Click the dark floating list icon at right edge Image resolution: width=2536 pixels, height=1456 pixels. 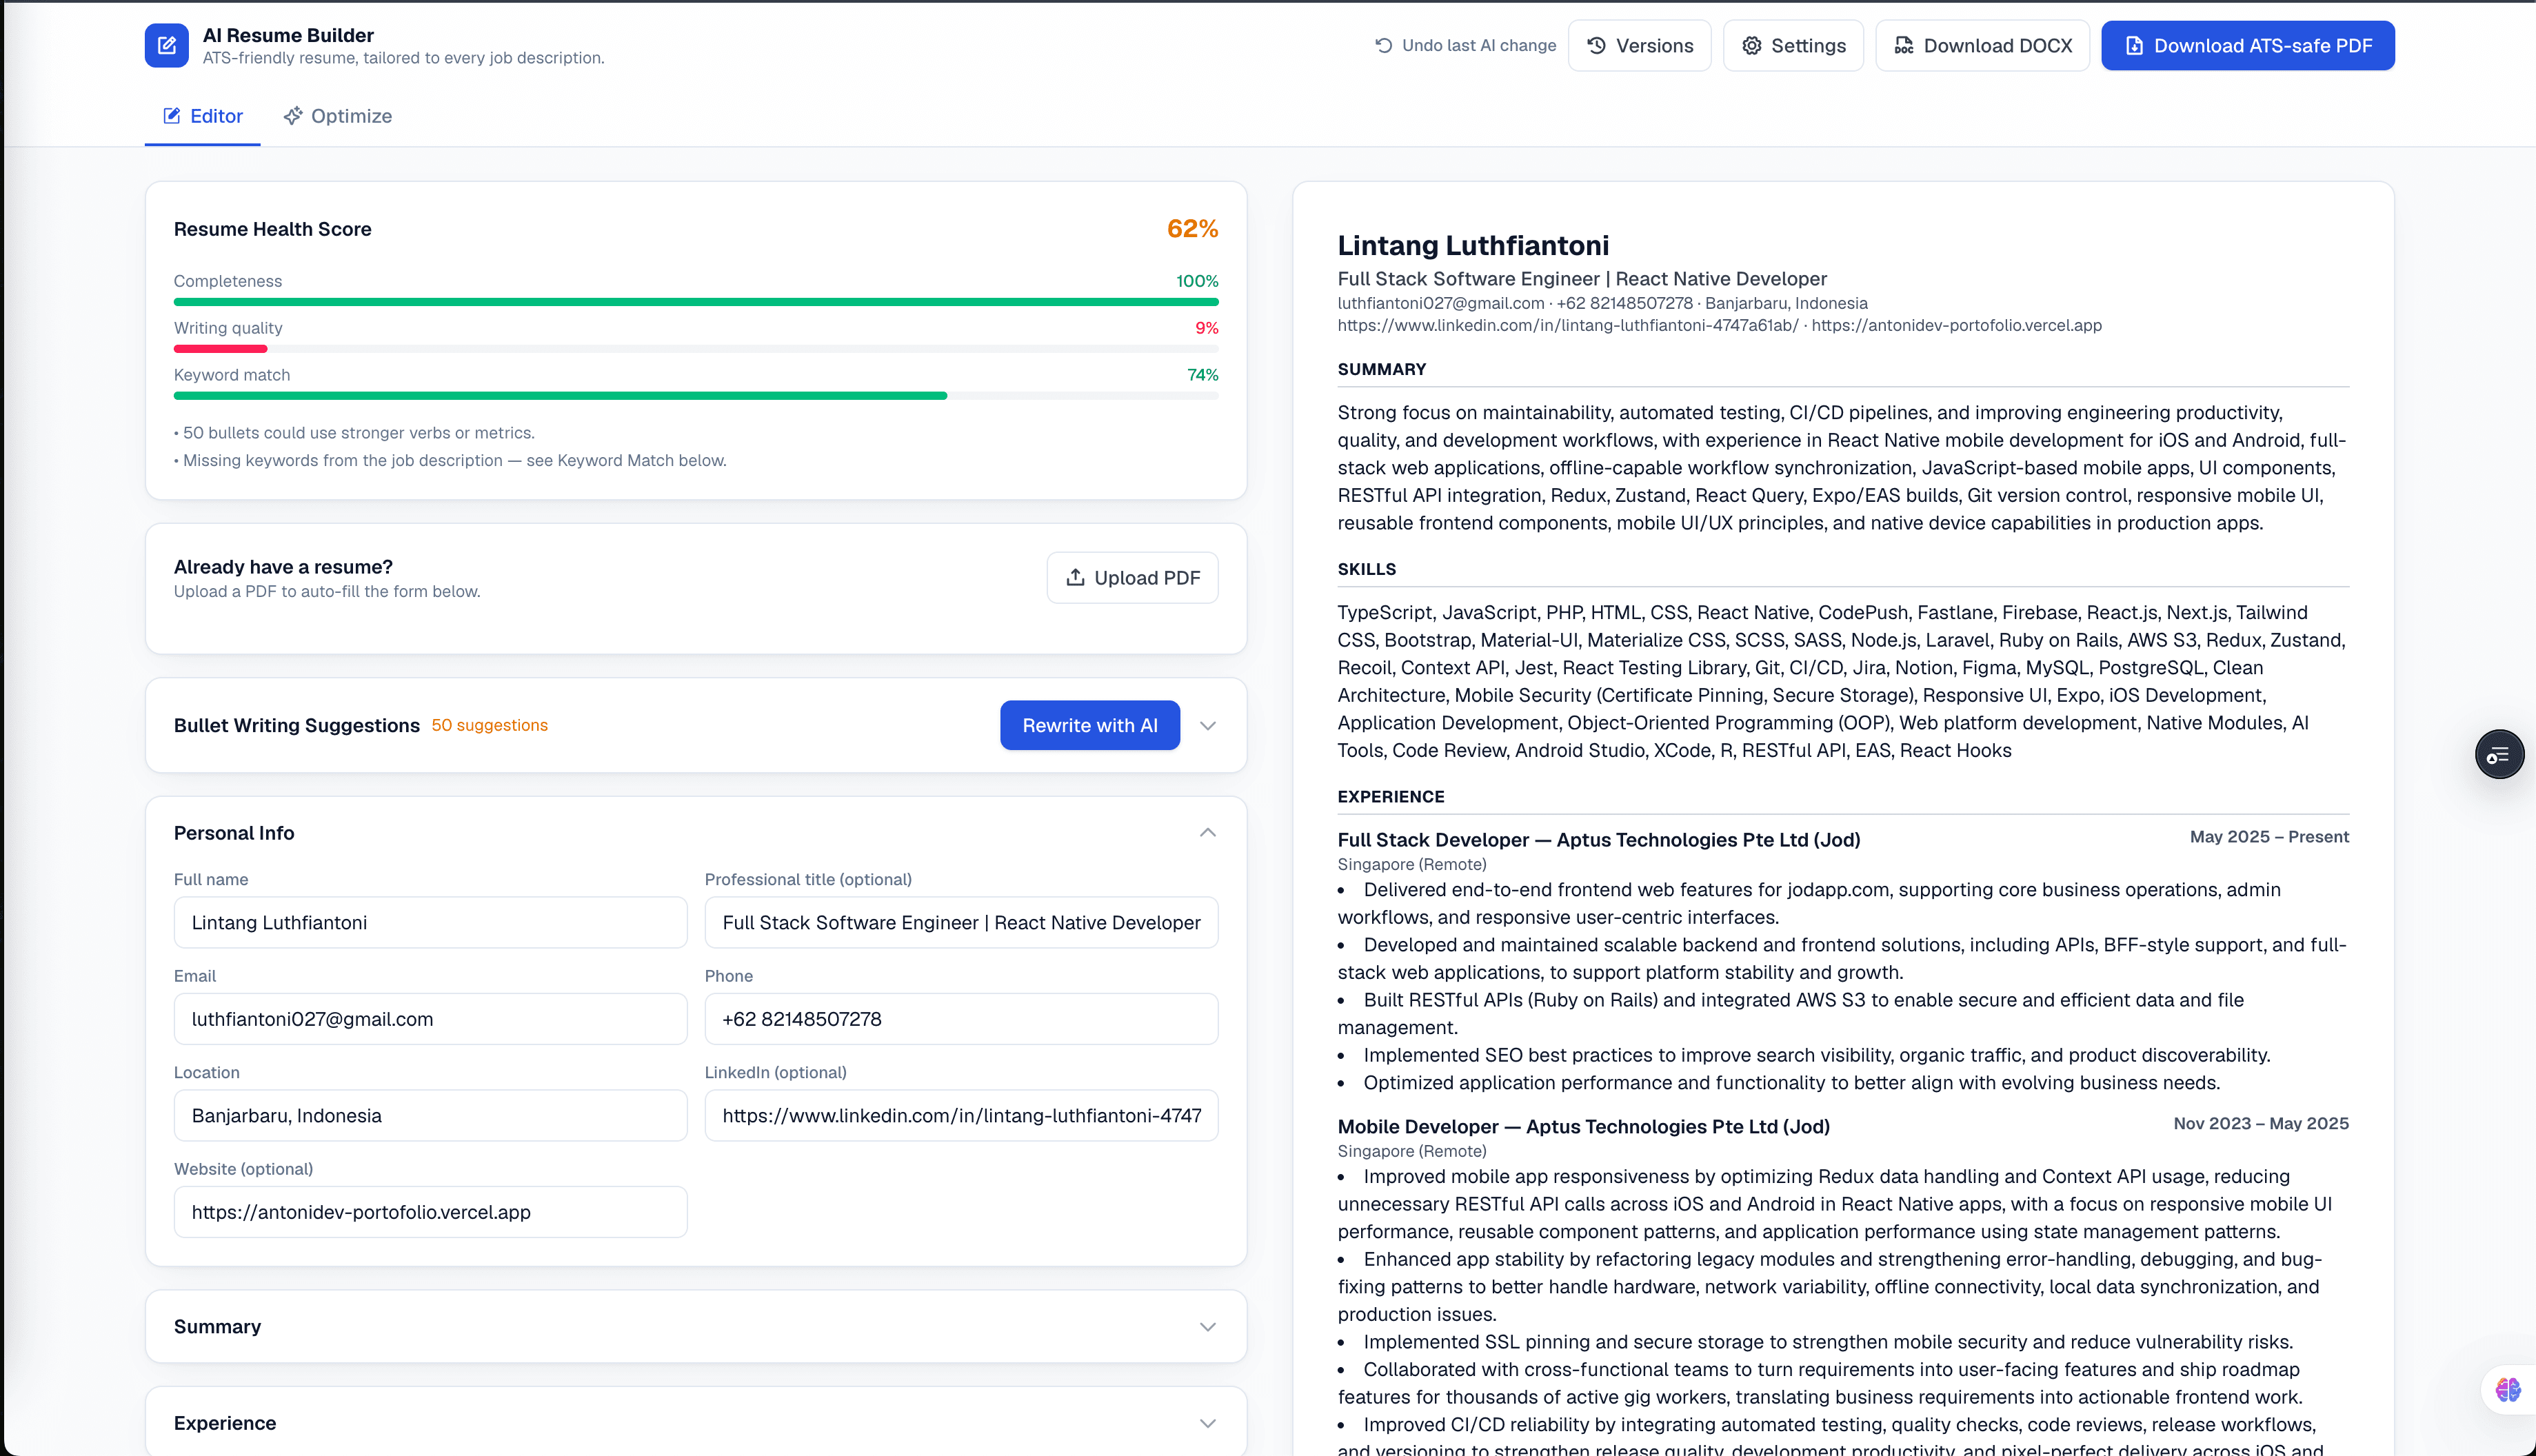coord(2498,754)
